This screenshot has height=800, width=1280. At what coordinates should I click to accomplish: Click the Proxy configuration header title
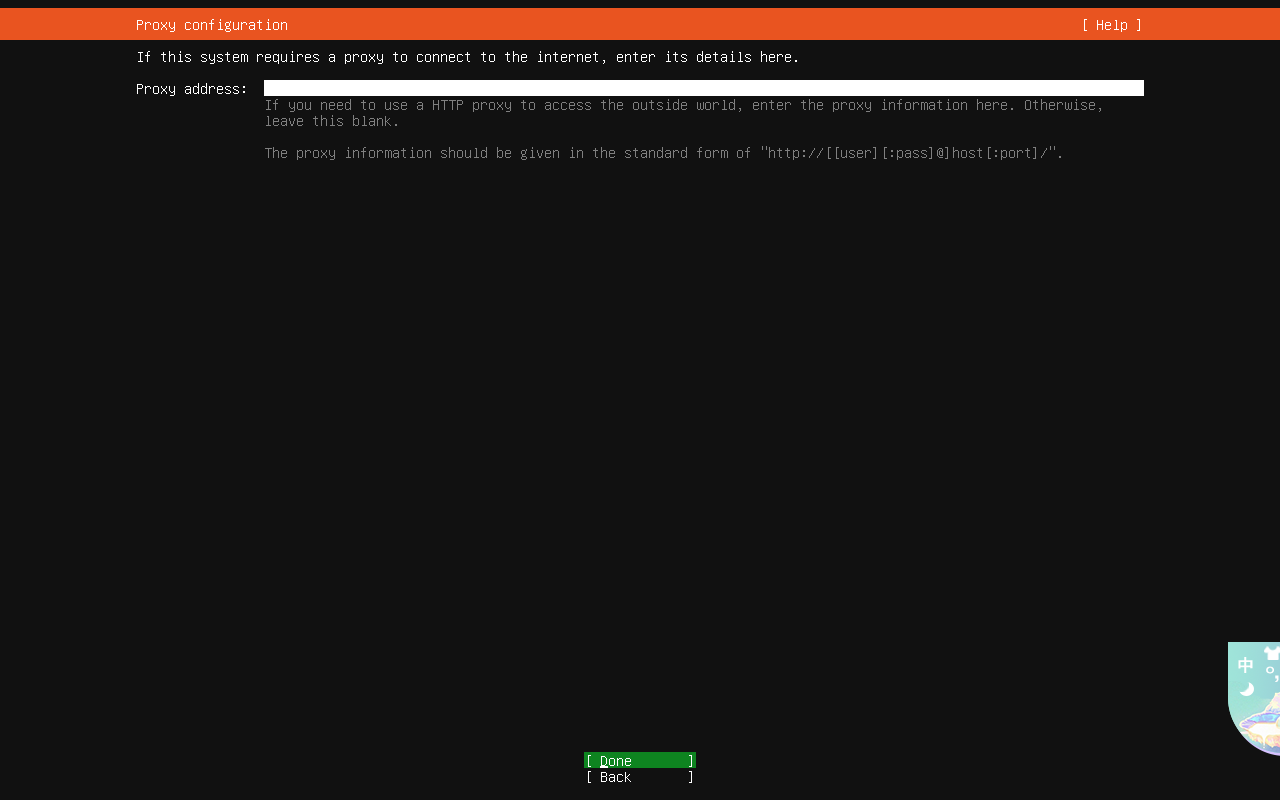[212, 25]
